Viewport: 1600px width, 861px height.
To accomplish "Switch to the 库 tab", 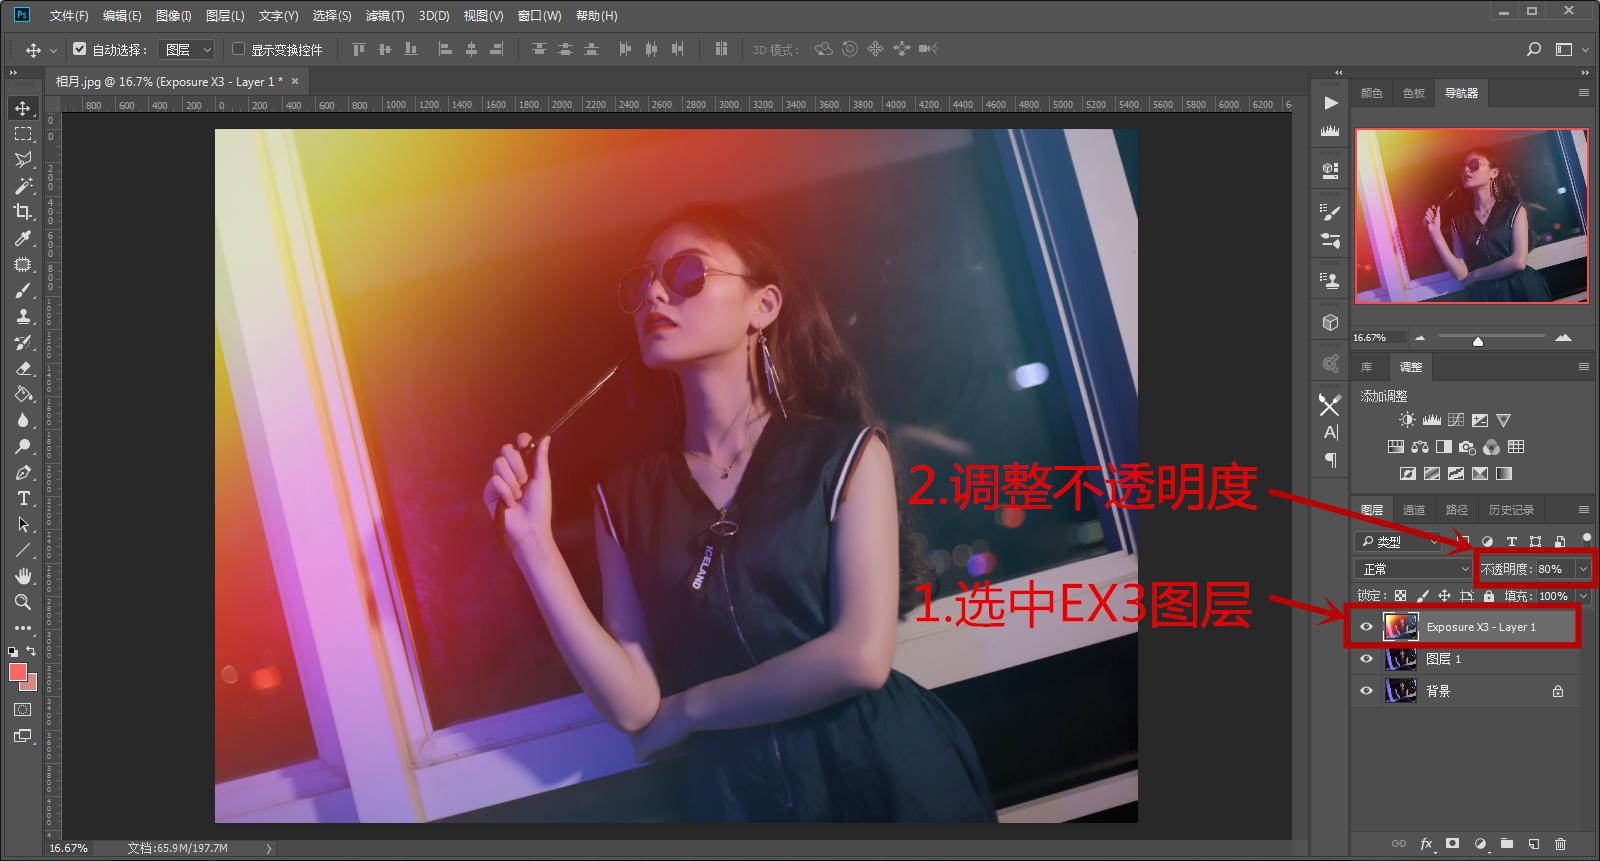I will click(1367, 367).
